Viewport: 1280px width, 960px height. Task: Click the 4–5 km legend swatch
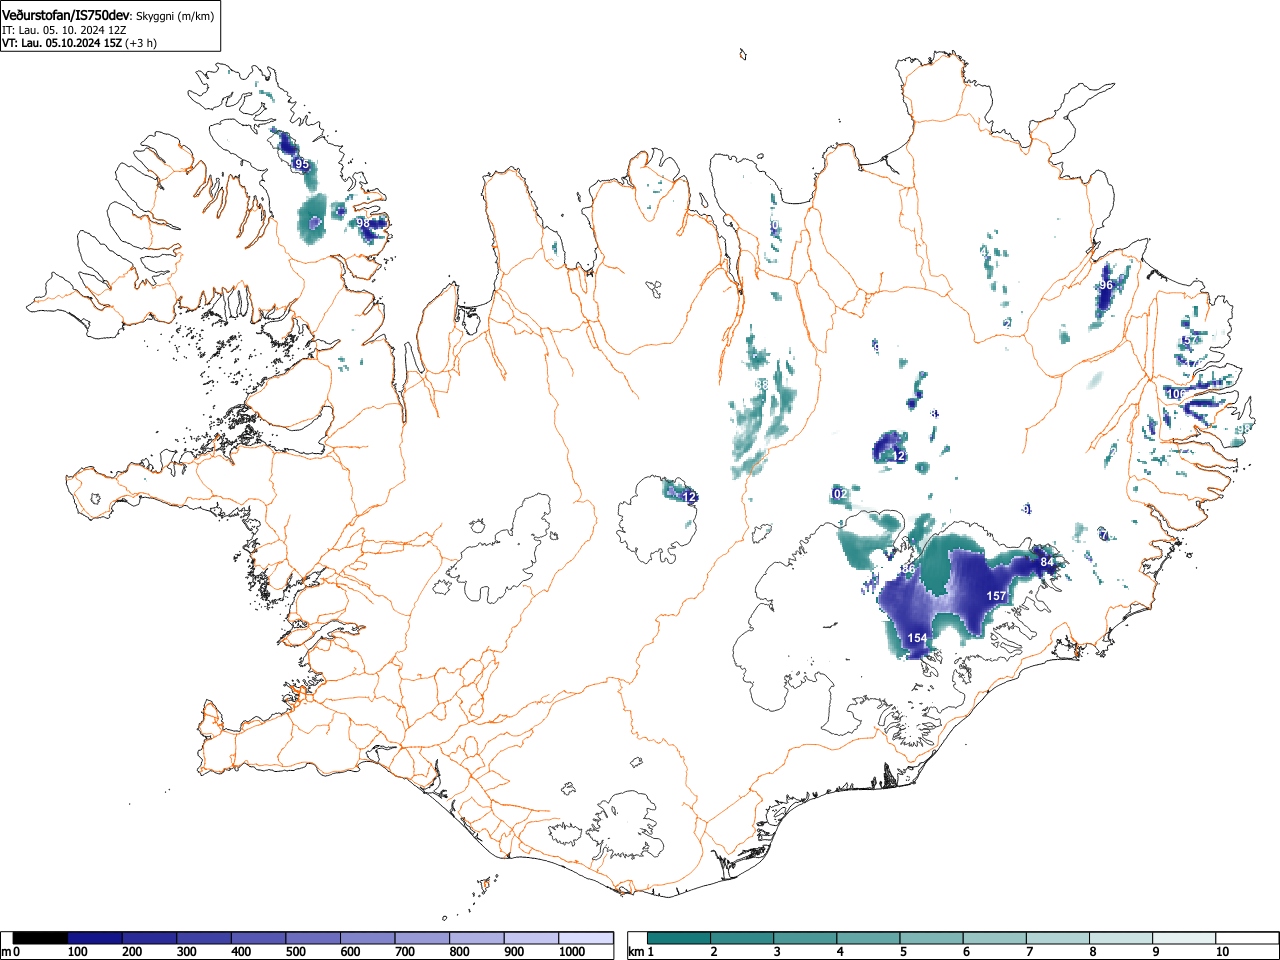(x=869, y=938)
